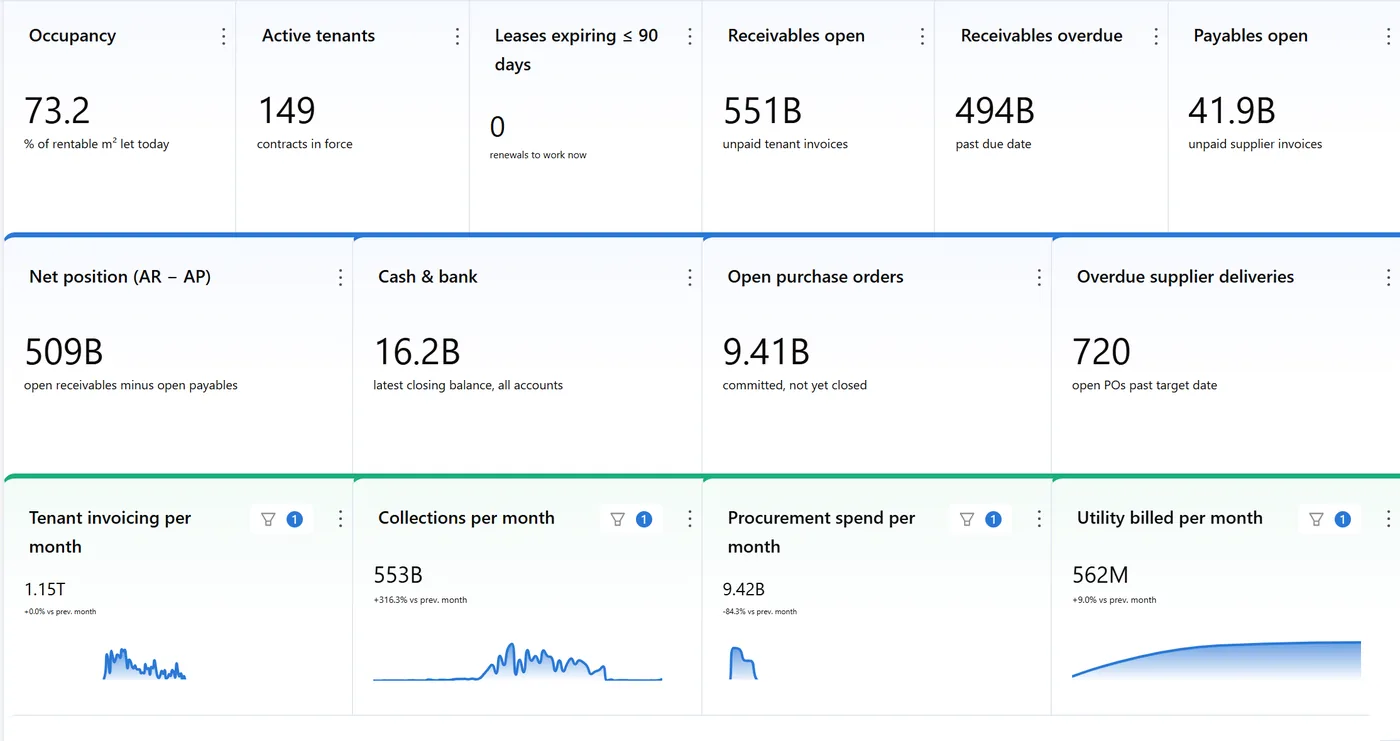The height and width of the screenshot is (741, 1400).
Task: Open the Active tenants card options menu
Action: (457, 36)
